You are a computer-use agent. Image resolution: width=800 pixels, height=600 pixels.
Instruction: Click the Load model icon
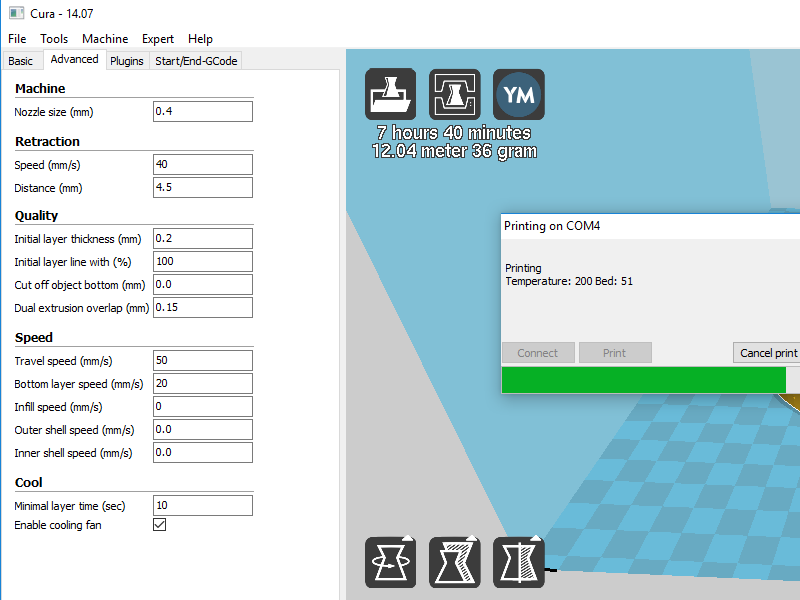(x=390, y=94)
